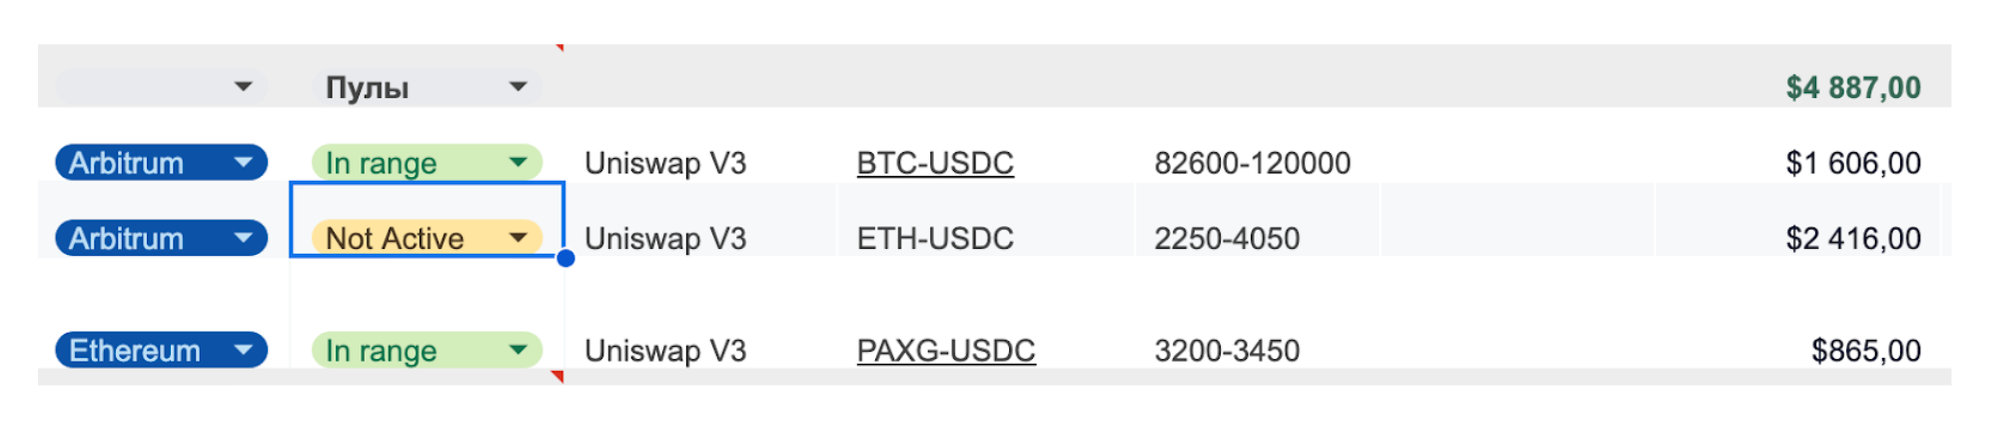Select the ETH-USDC cell

coord(935,239)
